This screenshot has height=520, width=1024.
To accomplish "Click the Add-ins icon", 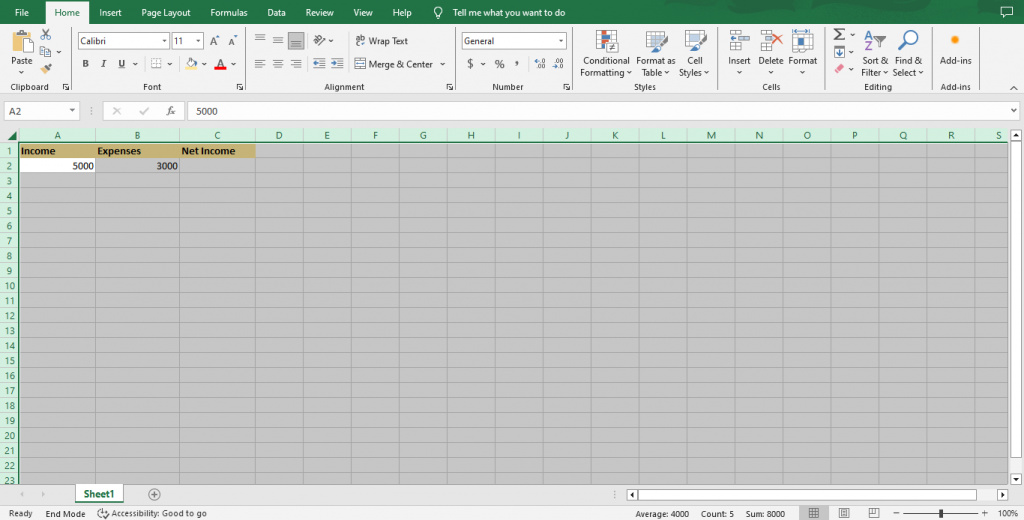I will pos(955,41).
